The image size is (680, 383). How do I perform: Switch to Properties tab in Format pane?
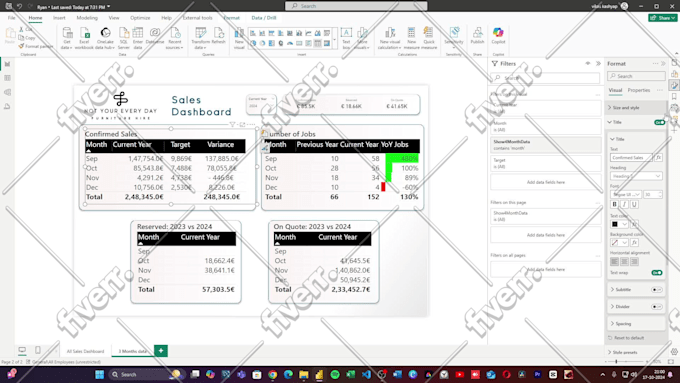coord(639,90)
